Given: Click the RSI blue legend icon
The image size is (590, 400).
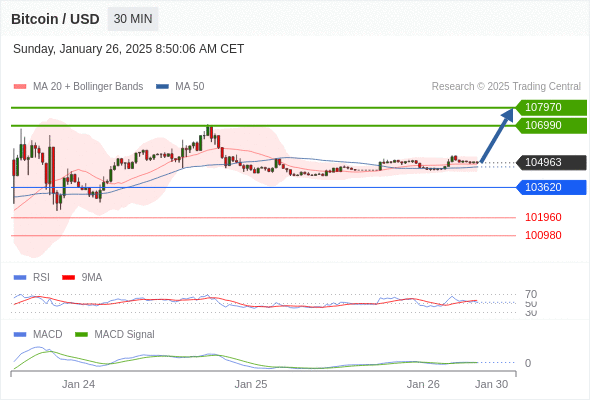Looking at the screenshot, I should tap(20, 278).
